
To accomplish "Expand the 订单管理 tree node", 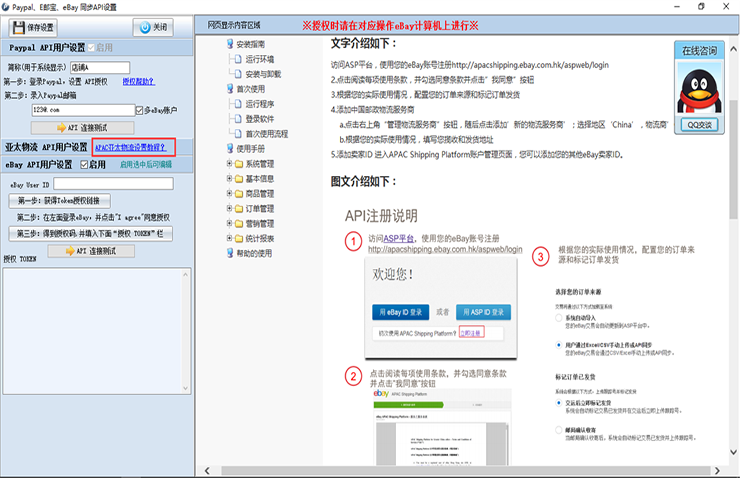I will [x=230, y=208].
